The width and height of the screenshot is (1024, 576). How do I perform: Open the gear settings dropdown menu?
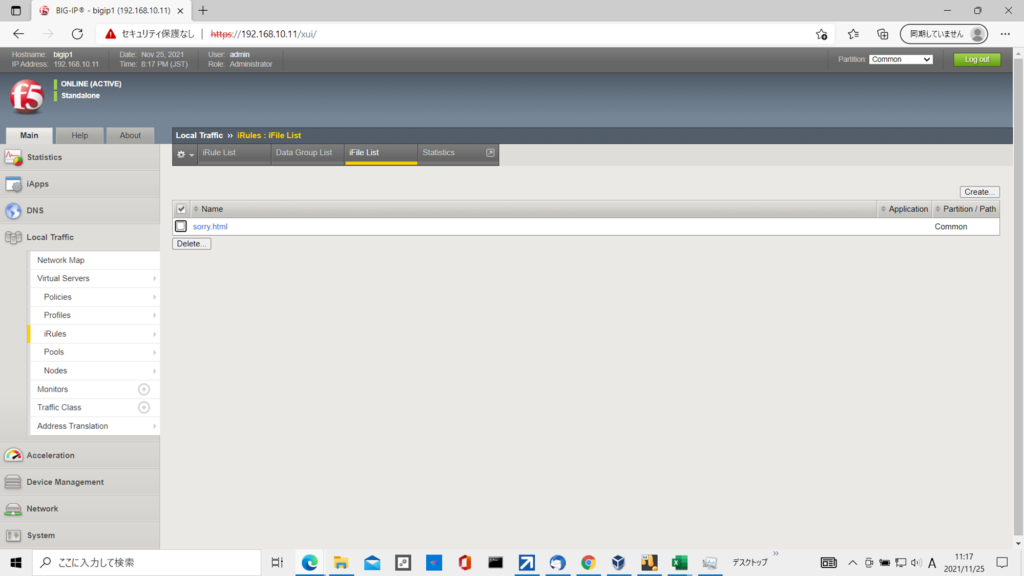[185, 154]
